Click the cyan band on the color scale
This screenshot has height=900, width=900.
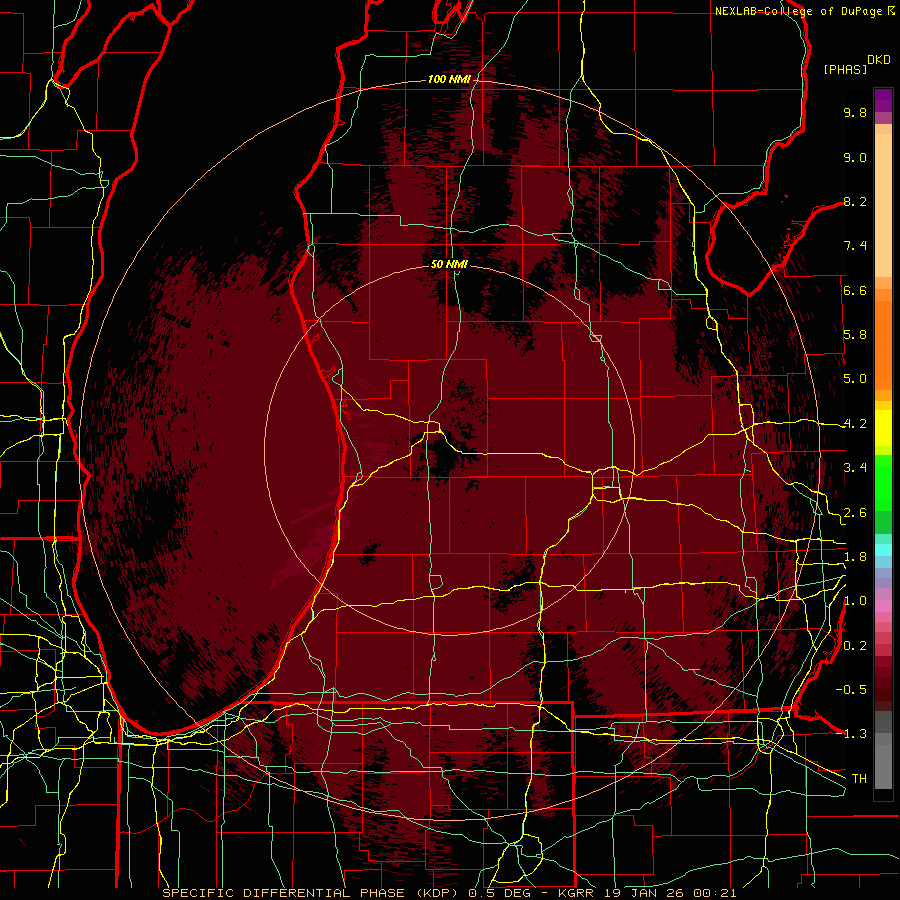pyautogui.click(x=883, y=550)
